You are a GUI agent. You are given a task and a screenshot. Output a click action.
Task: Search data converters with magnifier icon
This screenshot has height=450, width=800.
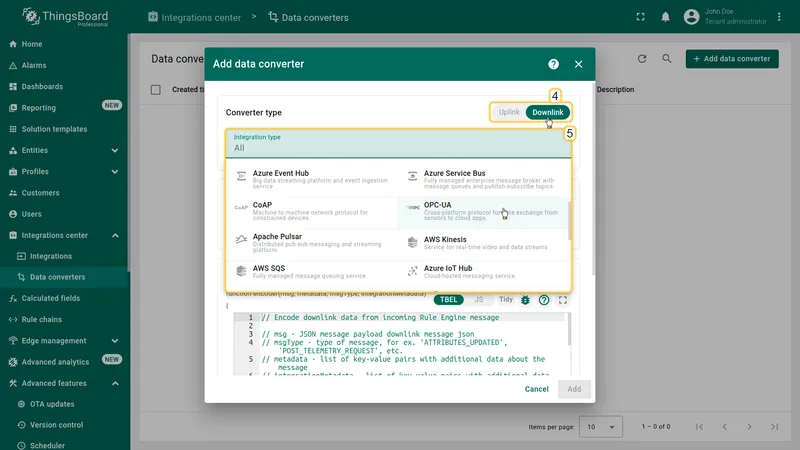[x=667, y=59]
